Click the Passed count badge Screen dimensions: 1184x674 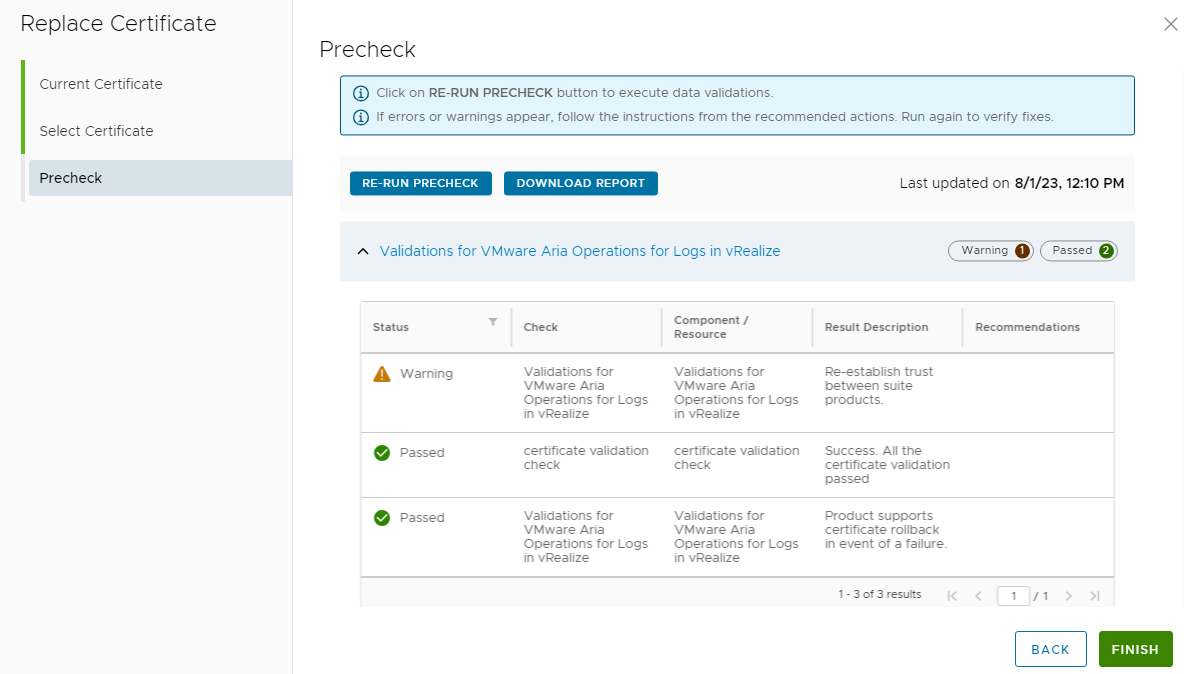tap(1079, 251)
